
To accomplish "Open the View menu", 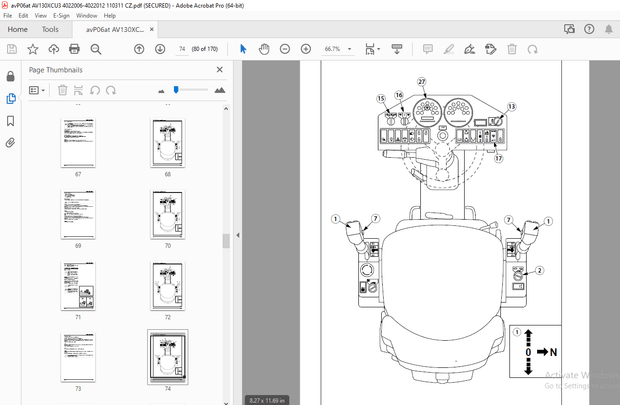I will click(40, 15).
